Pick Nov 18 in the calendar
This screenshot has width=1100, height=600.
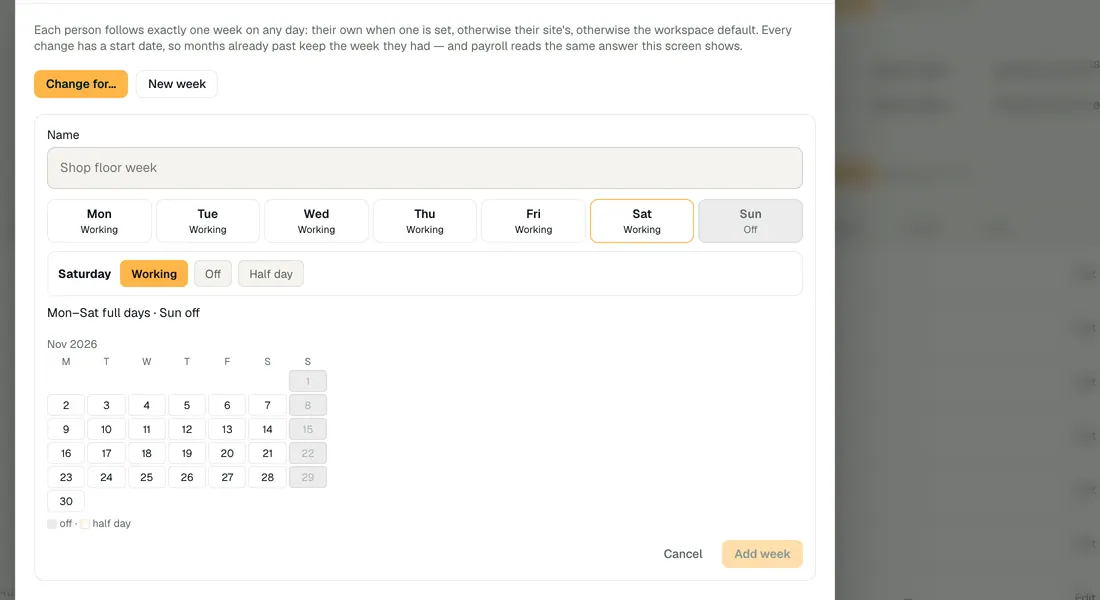pos(147,453)
